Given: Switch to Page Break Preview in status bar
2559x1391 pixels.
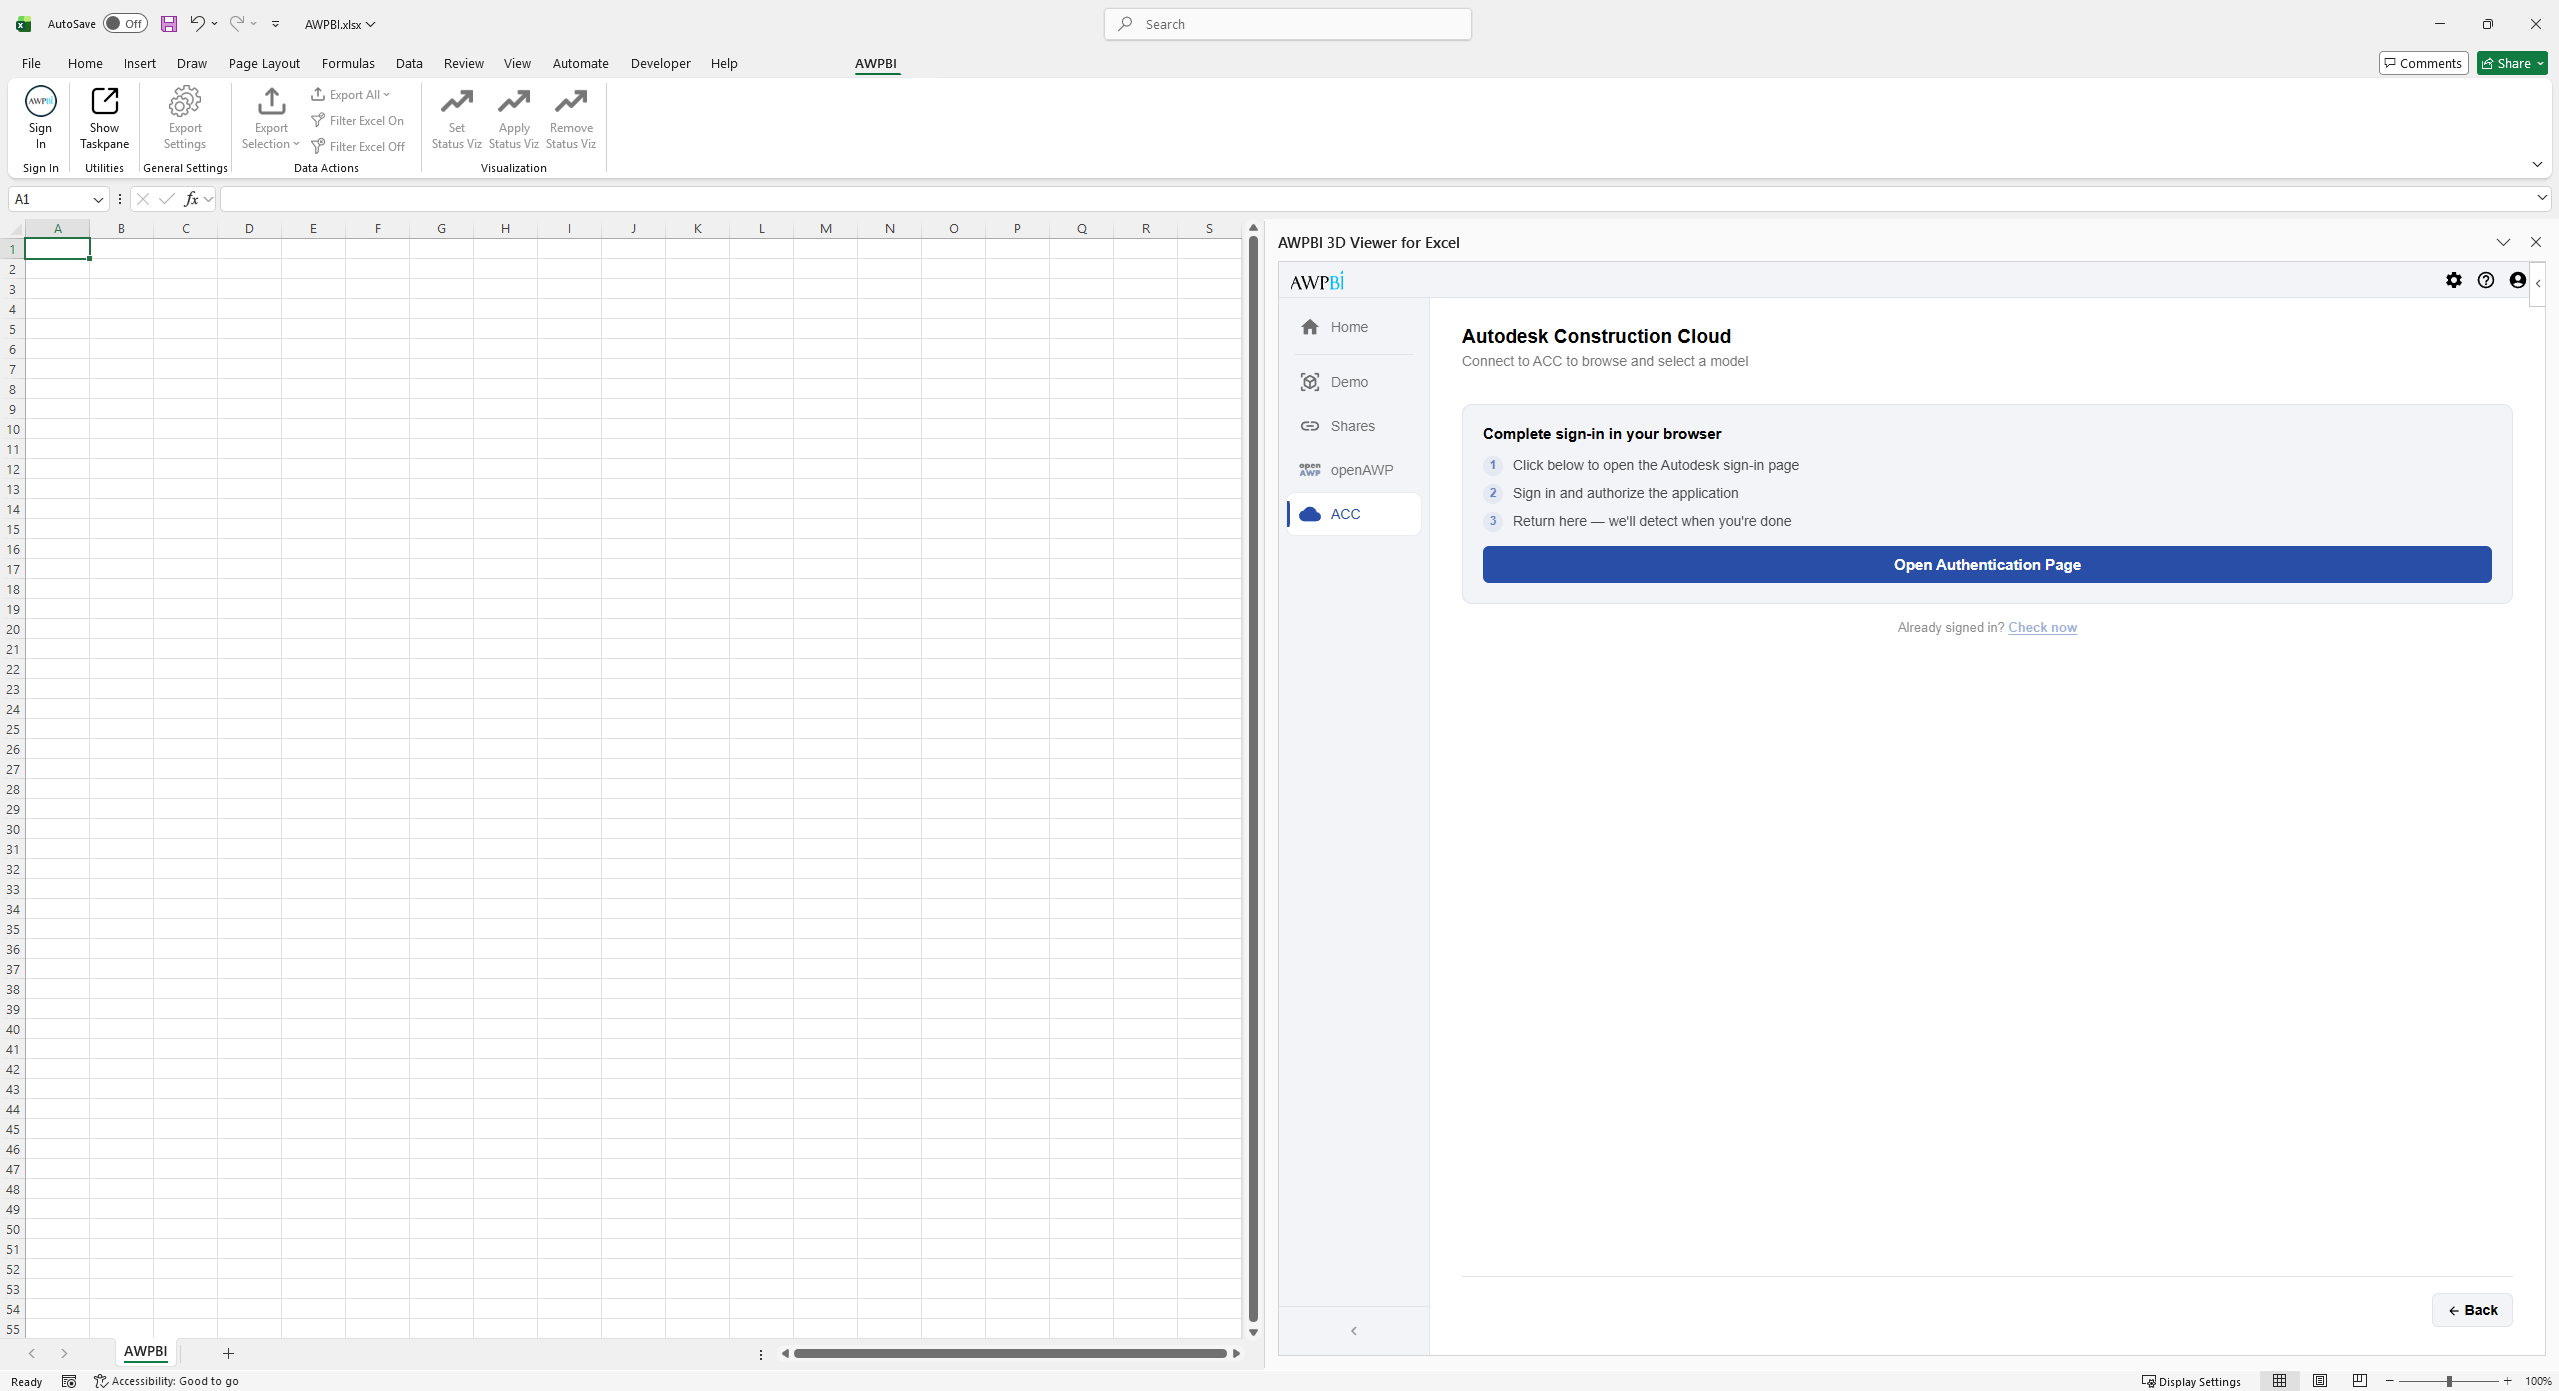Looking at the screenshot, I should (x=2360, y=1381).
